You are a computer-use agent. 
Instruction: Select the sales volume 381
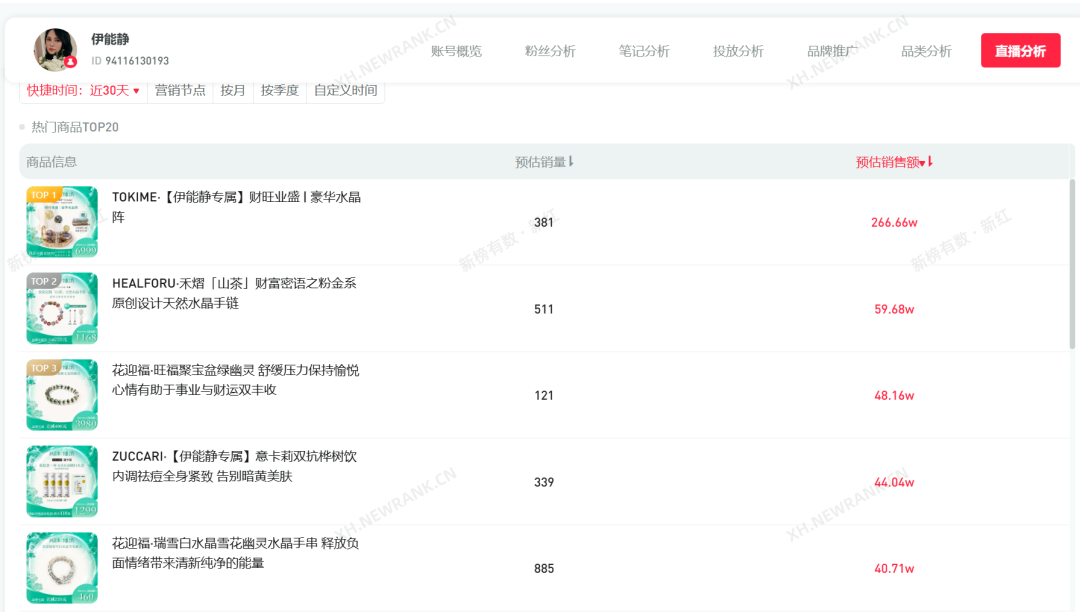click(543, 222)
